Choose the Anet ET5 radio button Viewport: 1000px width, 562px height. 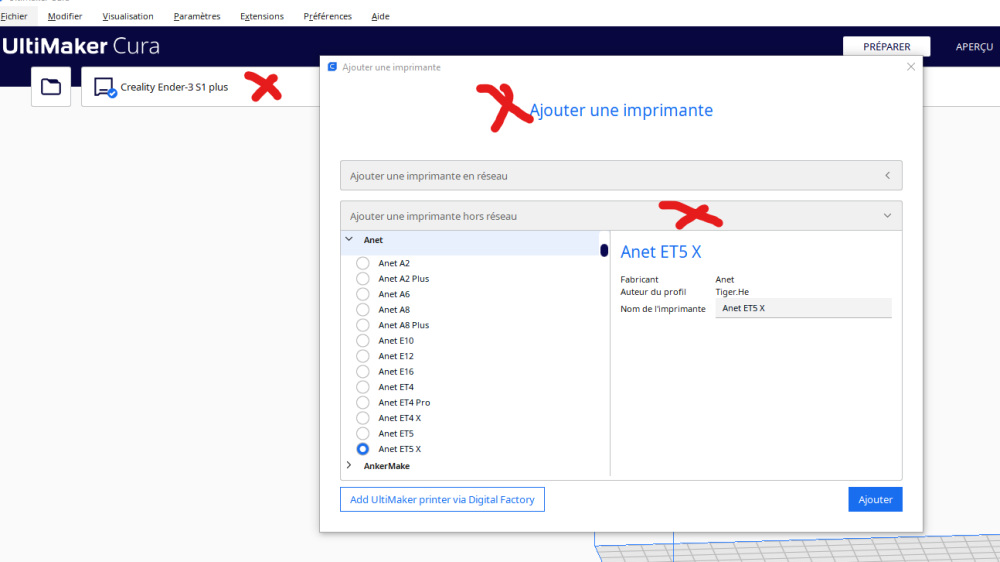363,434
